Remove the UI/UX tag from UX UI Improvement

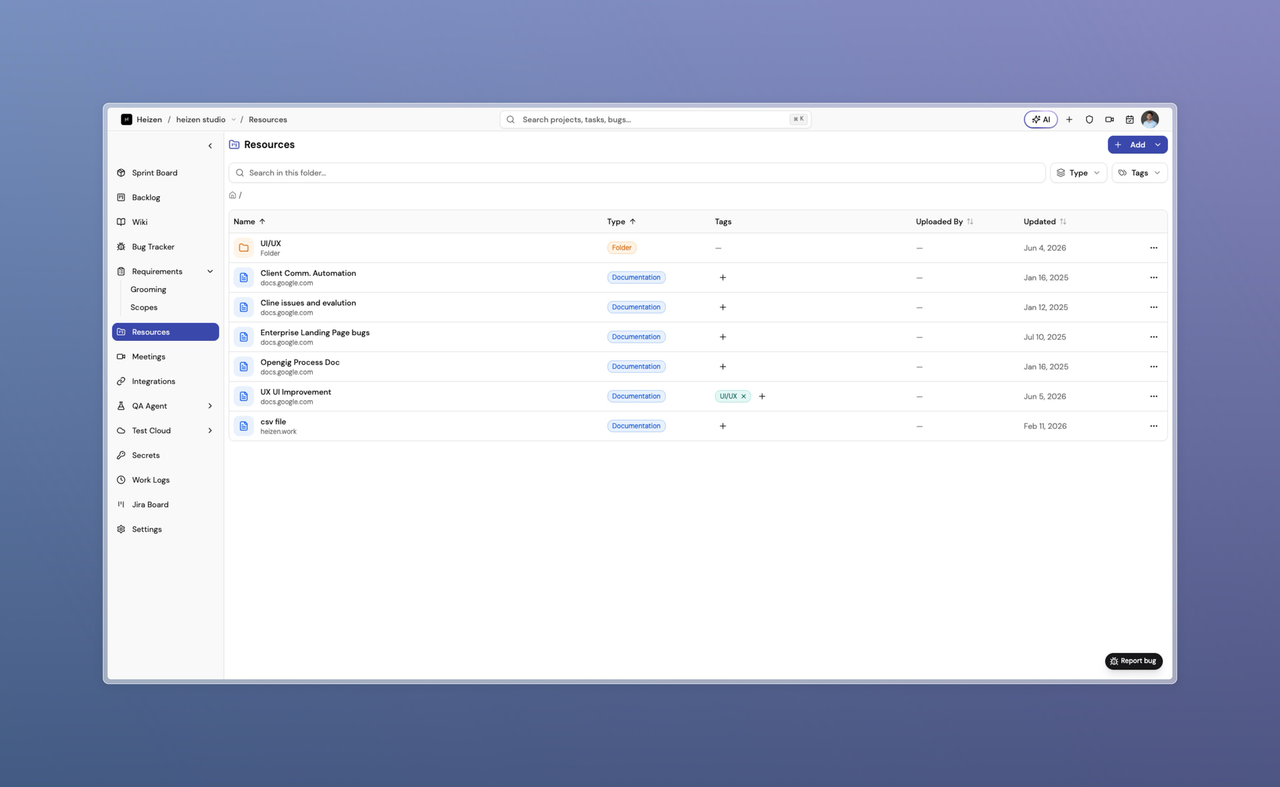tap(743, 396)
